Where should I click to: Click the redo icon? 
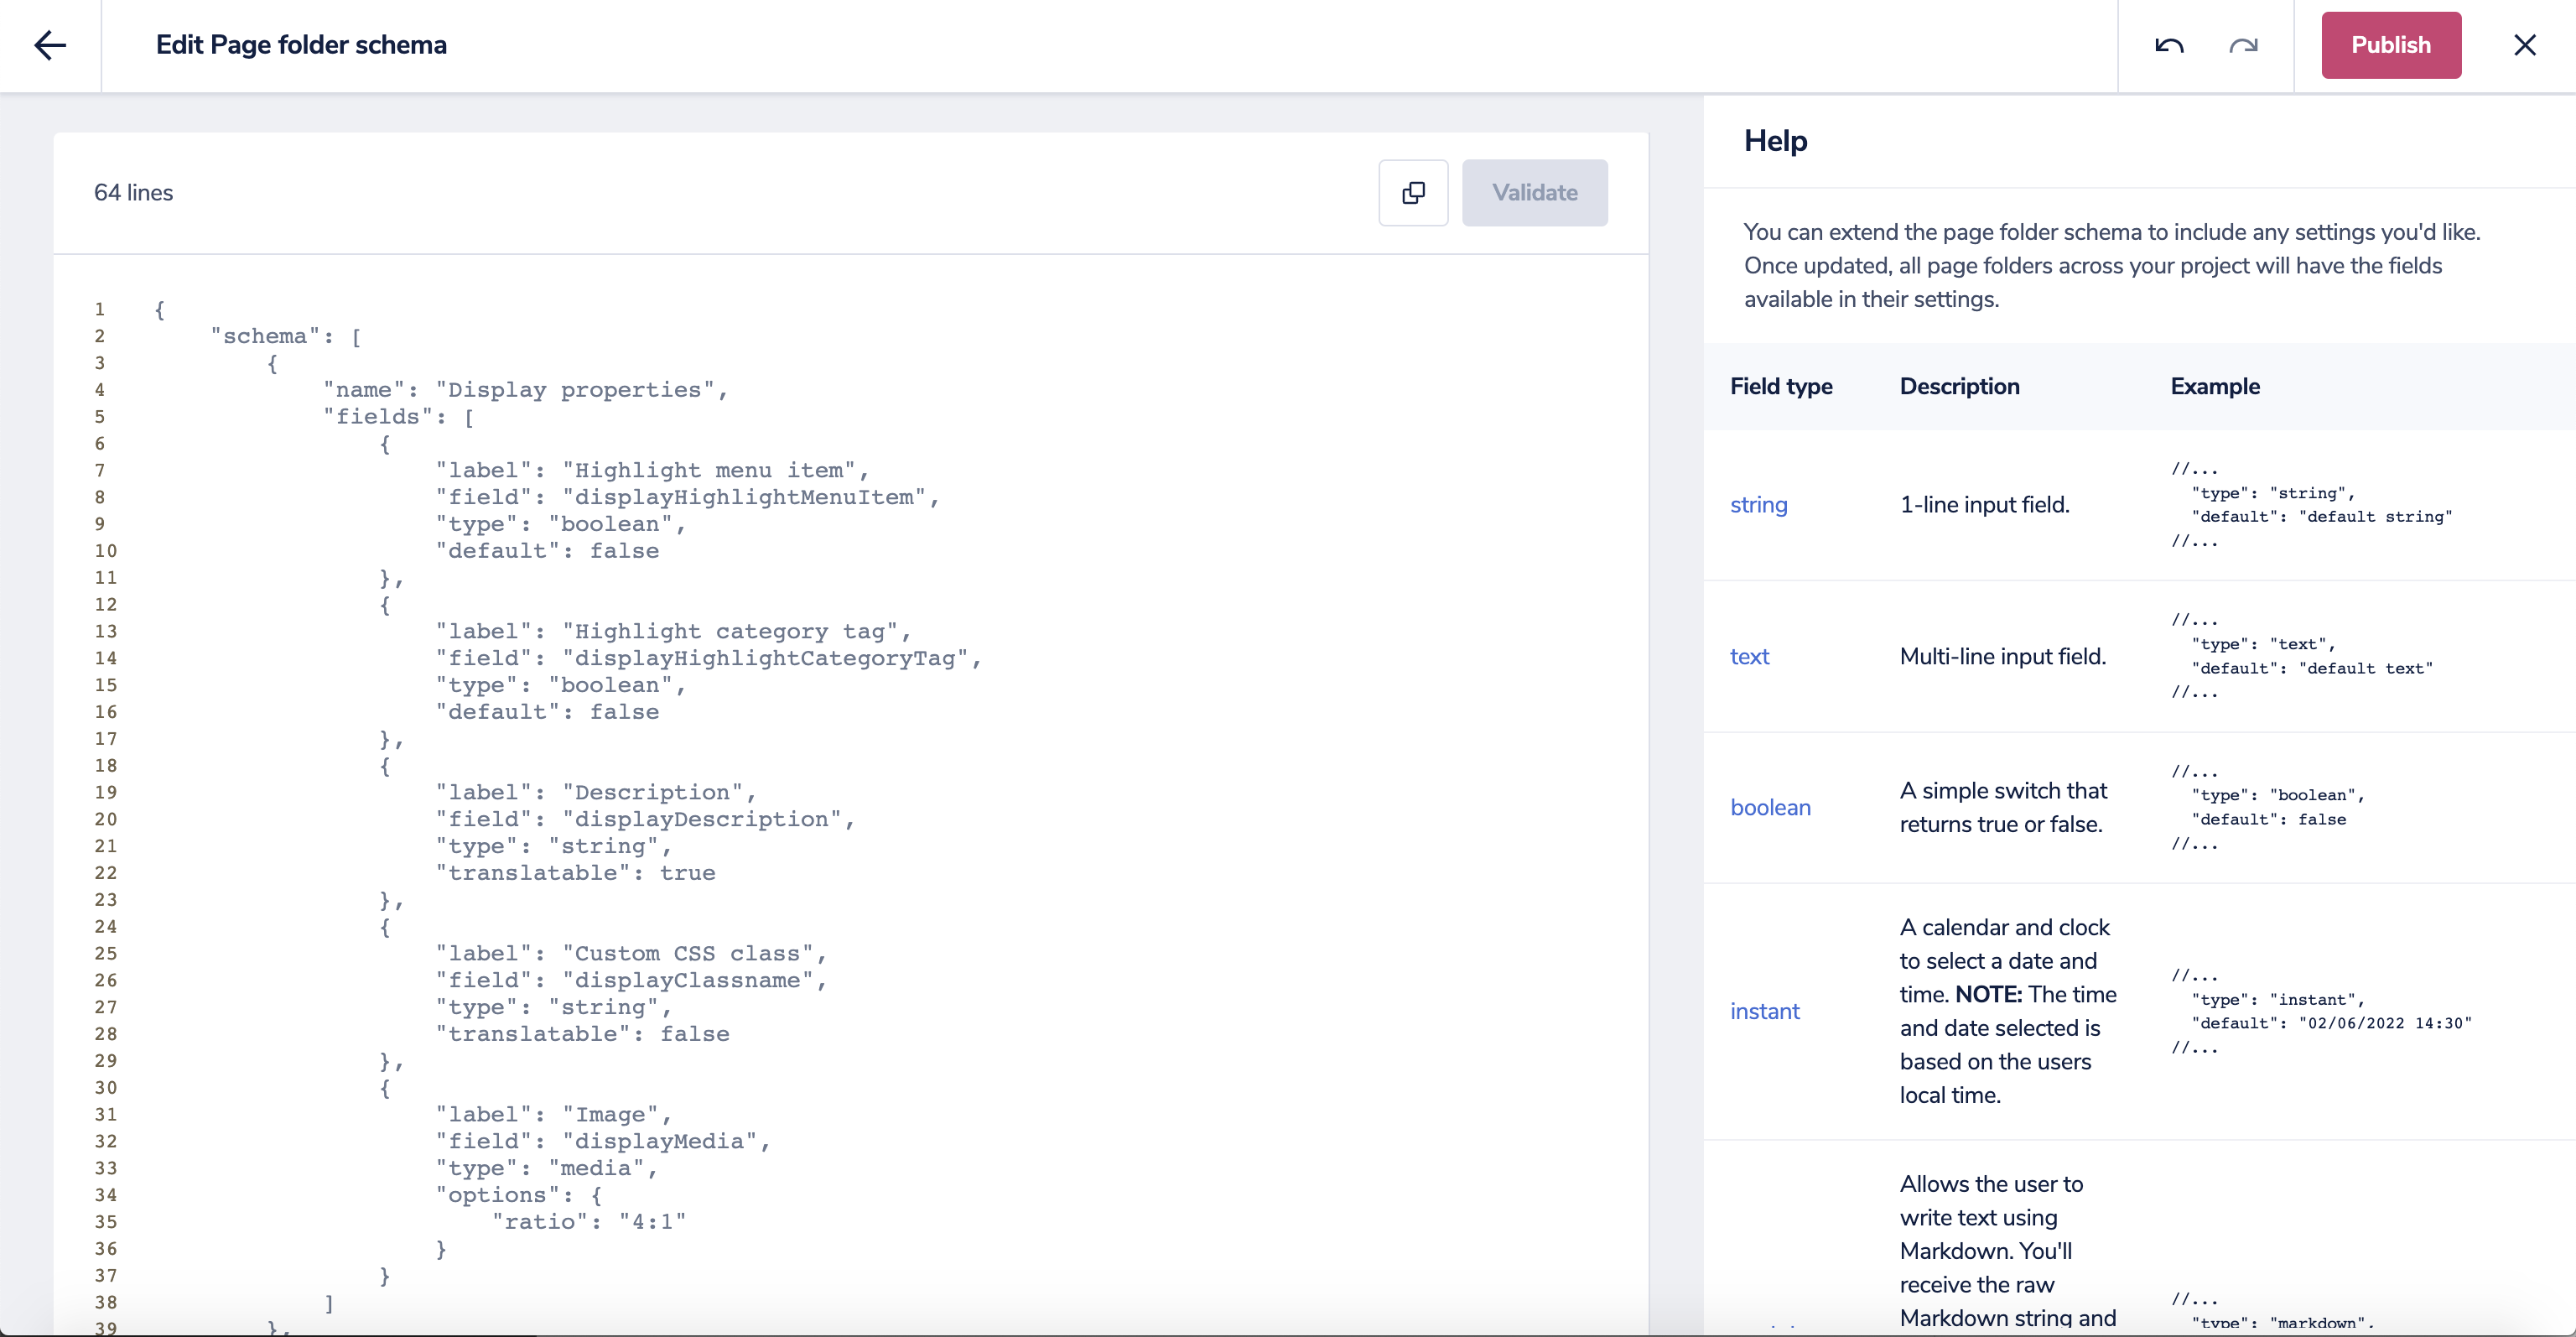[x=2243, y=45]
